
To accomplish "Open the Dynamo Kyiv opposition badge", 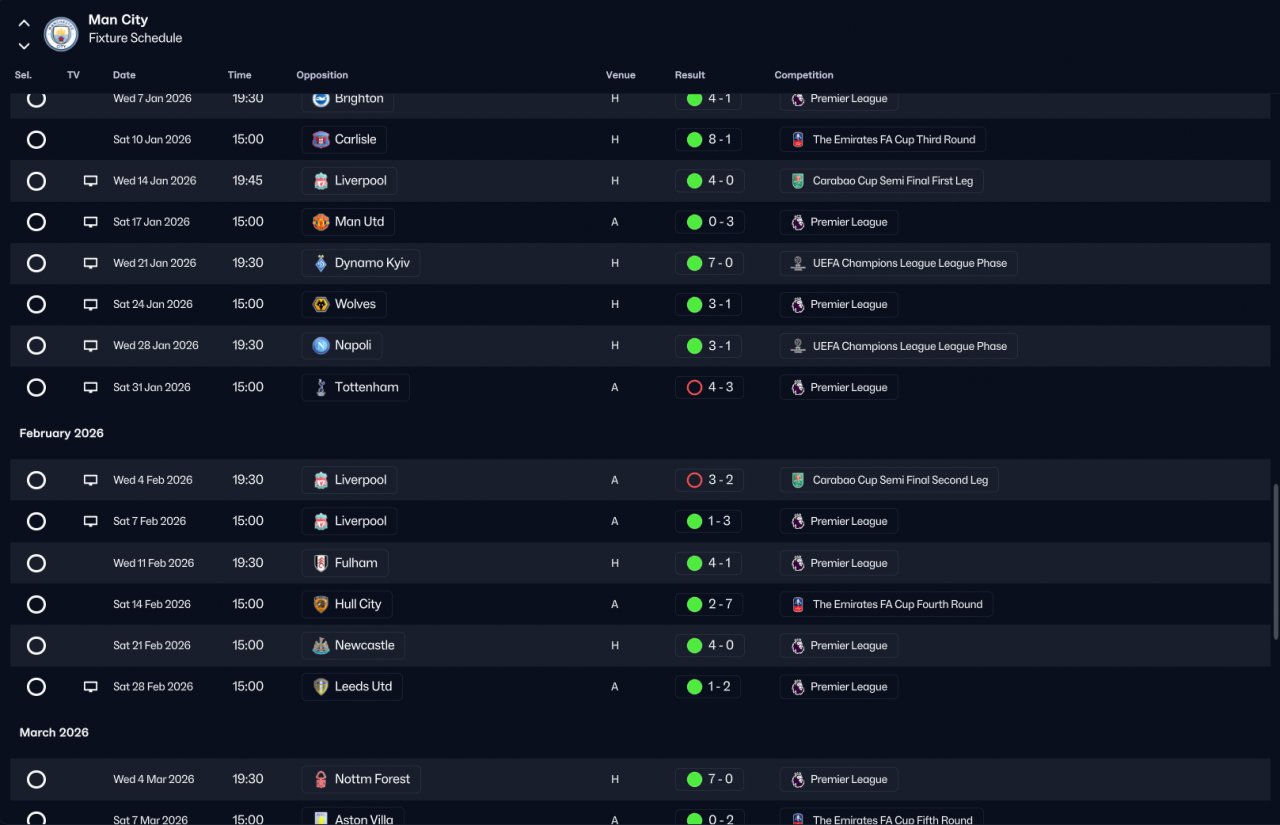I will (x=321, y=263).
